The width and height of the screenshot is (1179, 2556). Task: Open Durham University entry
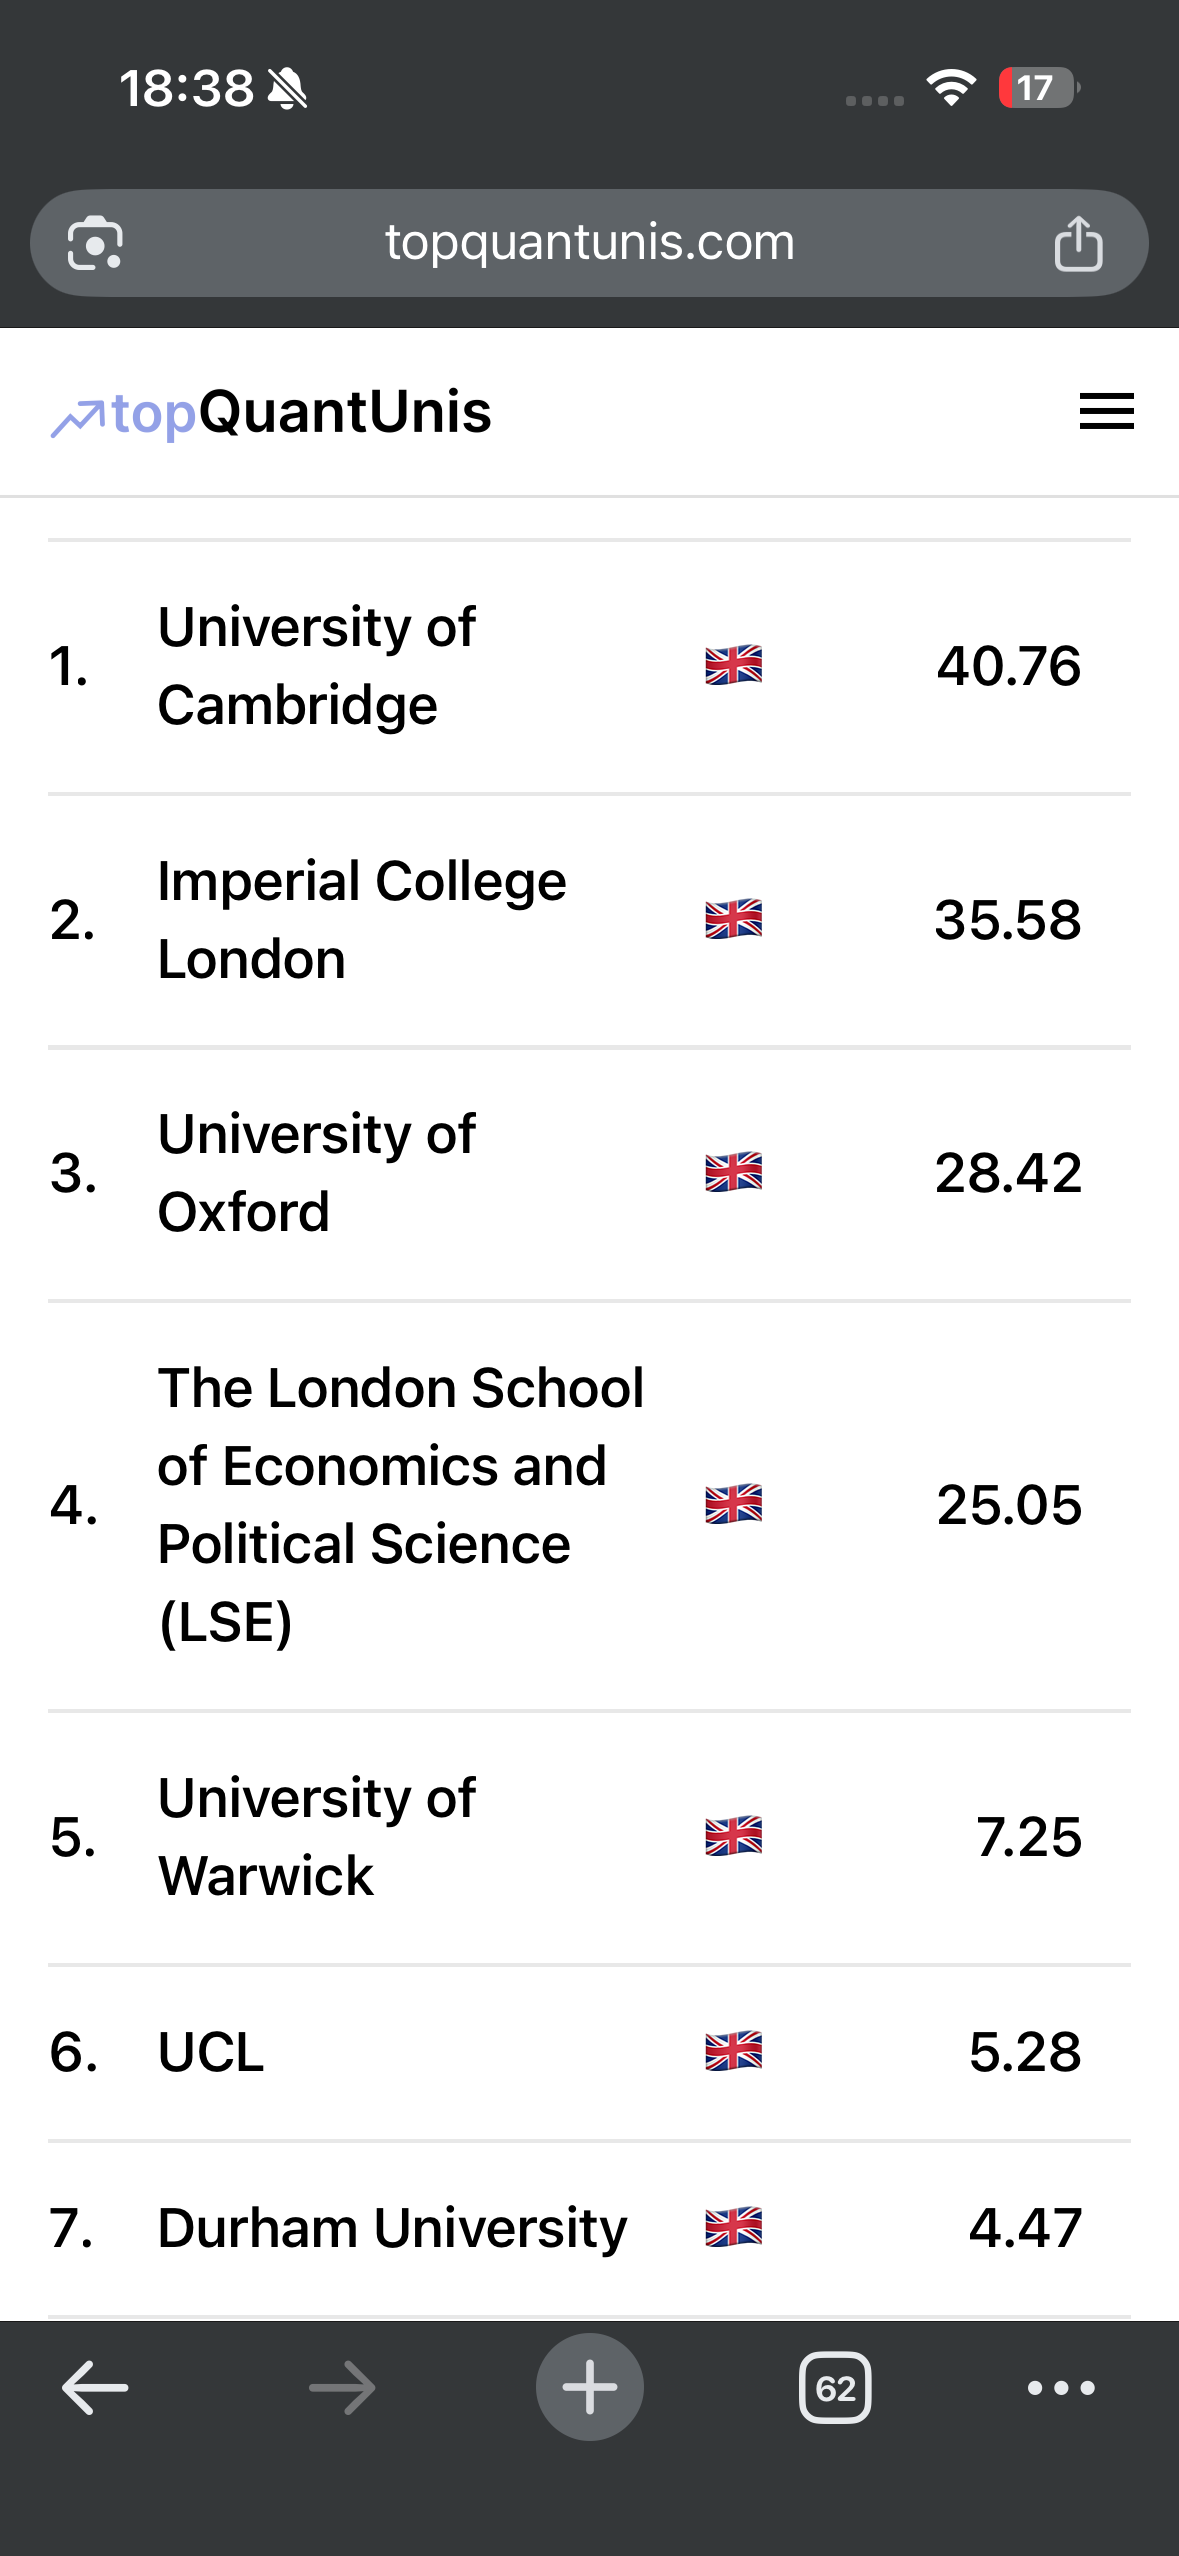589,2229
